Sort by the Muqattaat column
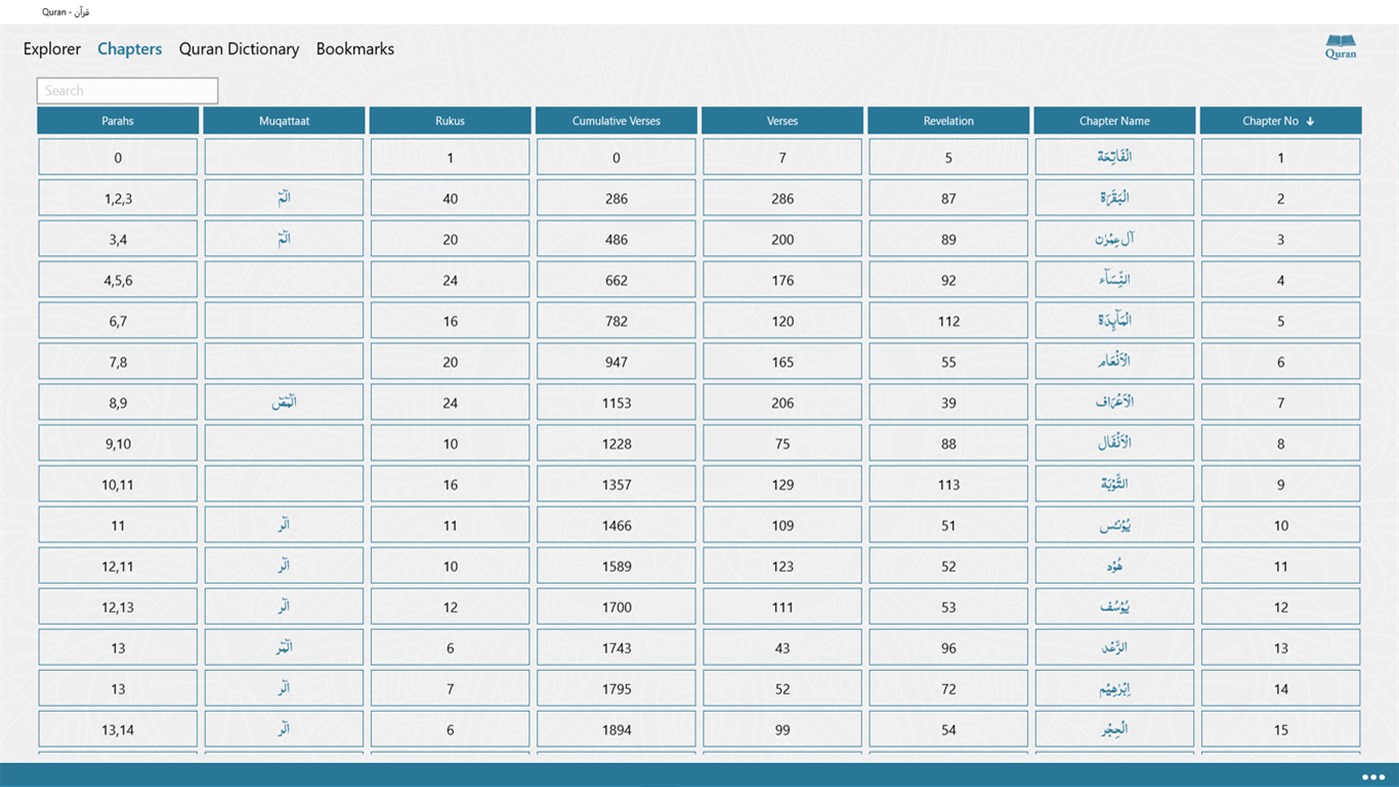This screenshot has height=787, width=1399. tap(283, 120)
